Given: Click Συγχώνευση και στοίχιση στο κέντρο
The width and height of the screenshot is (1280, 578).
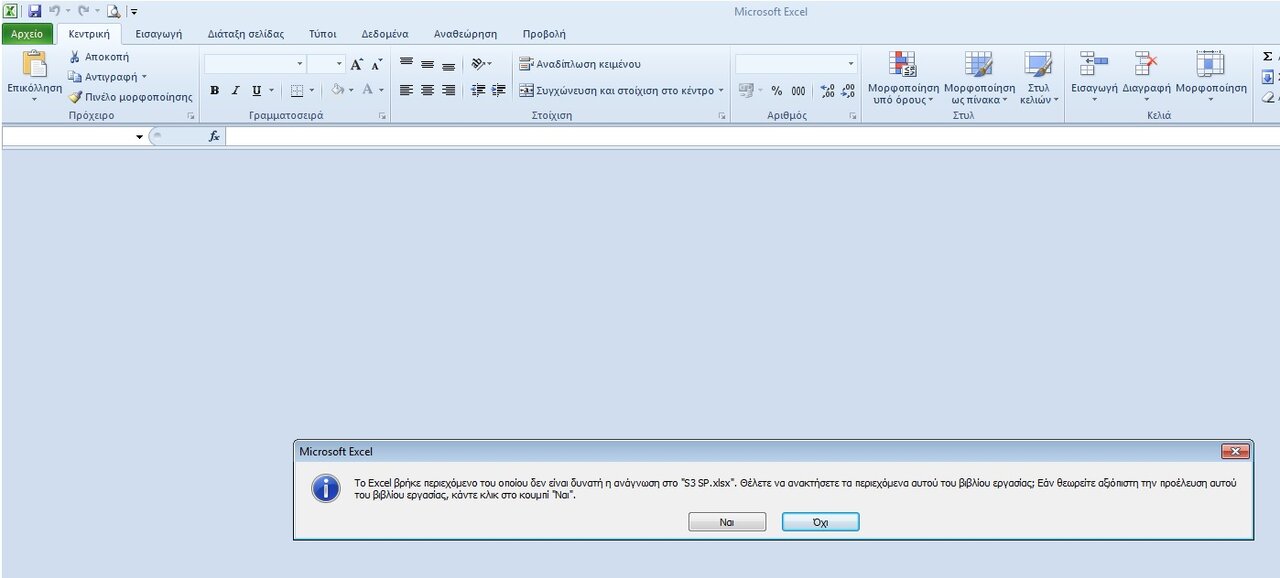Looking at the screenshot, I should click(x=617, y=90).
